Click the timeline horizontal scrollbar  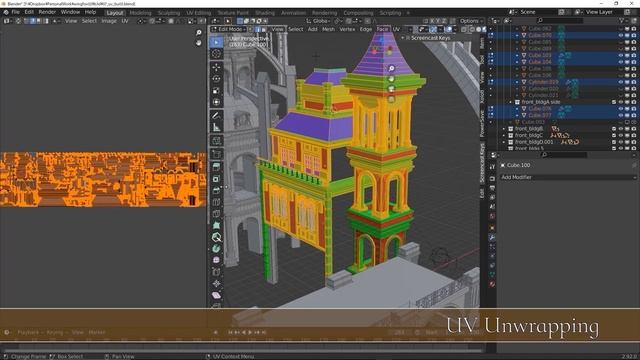click(x=242, y=350)
